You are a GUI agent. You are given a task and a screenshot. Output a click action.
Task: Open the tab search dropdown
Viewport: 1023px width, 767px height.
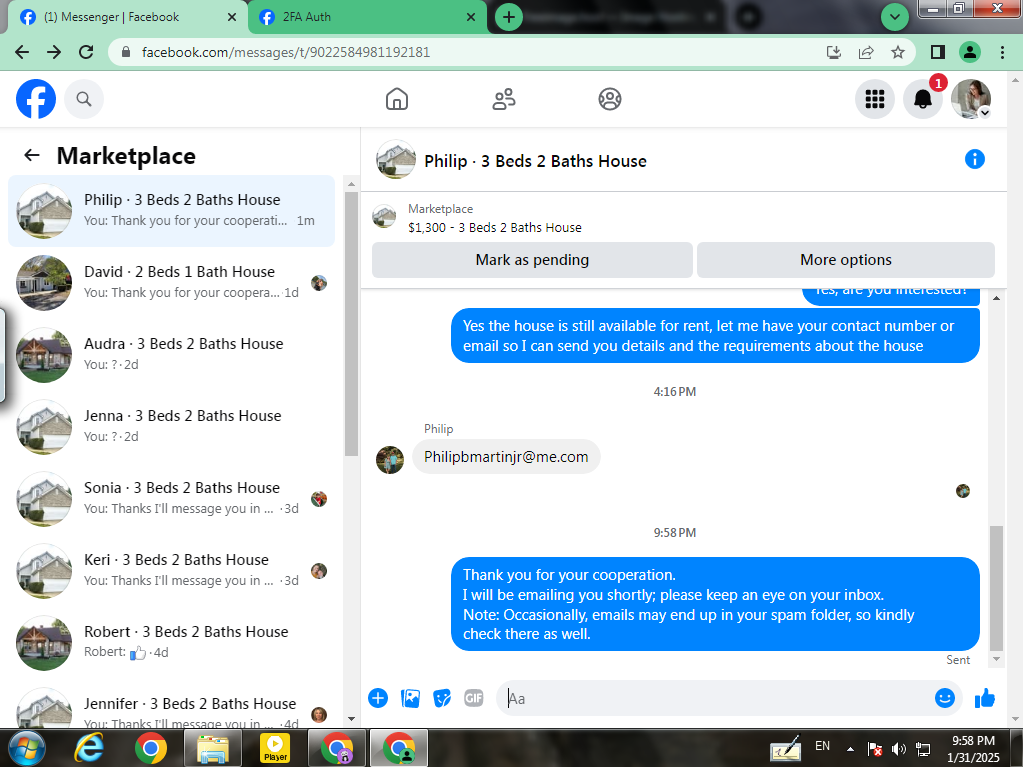pos(895,17)
